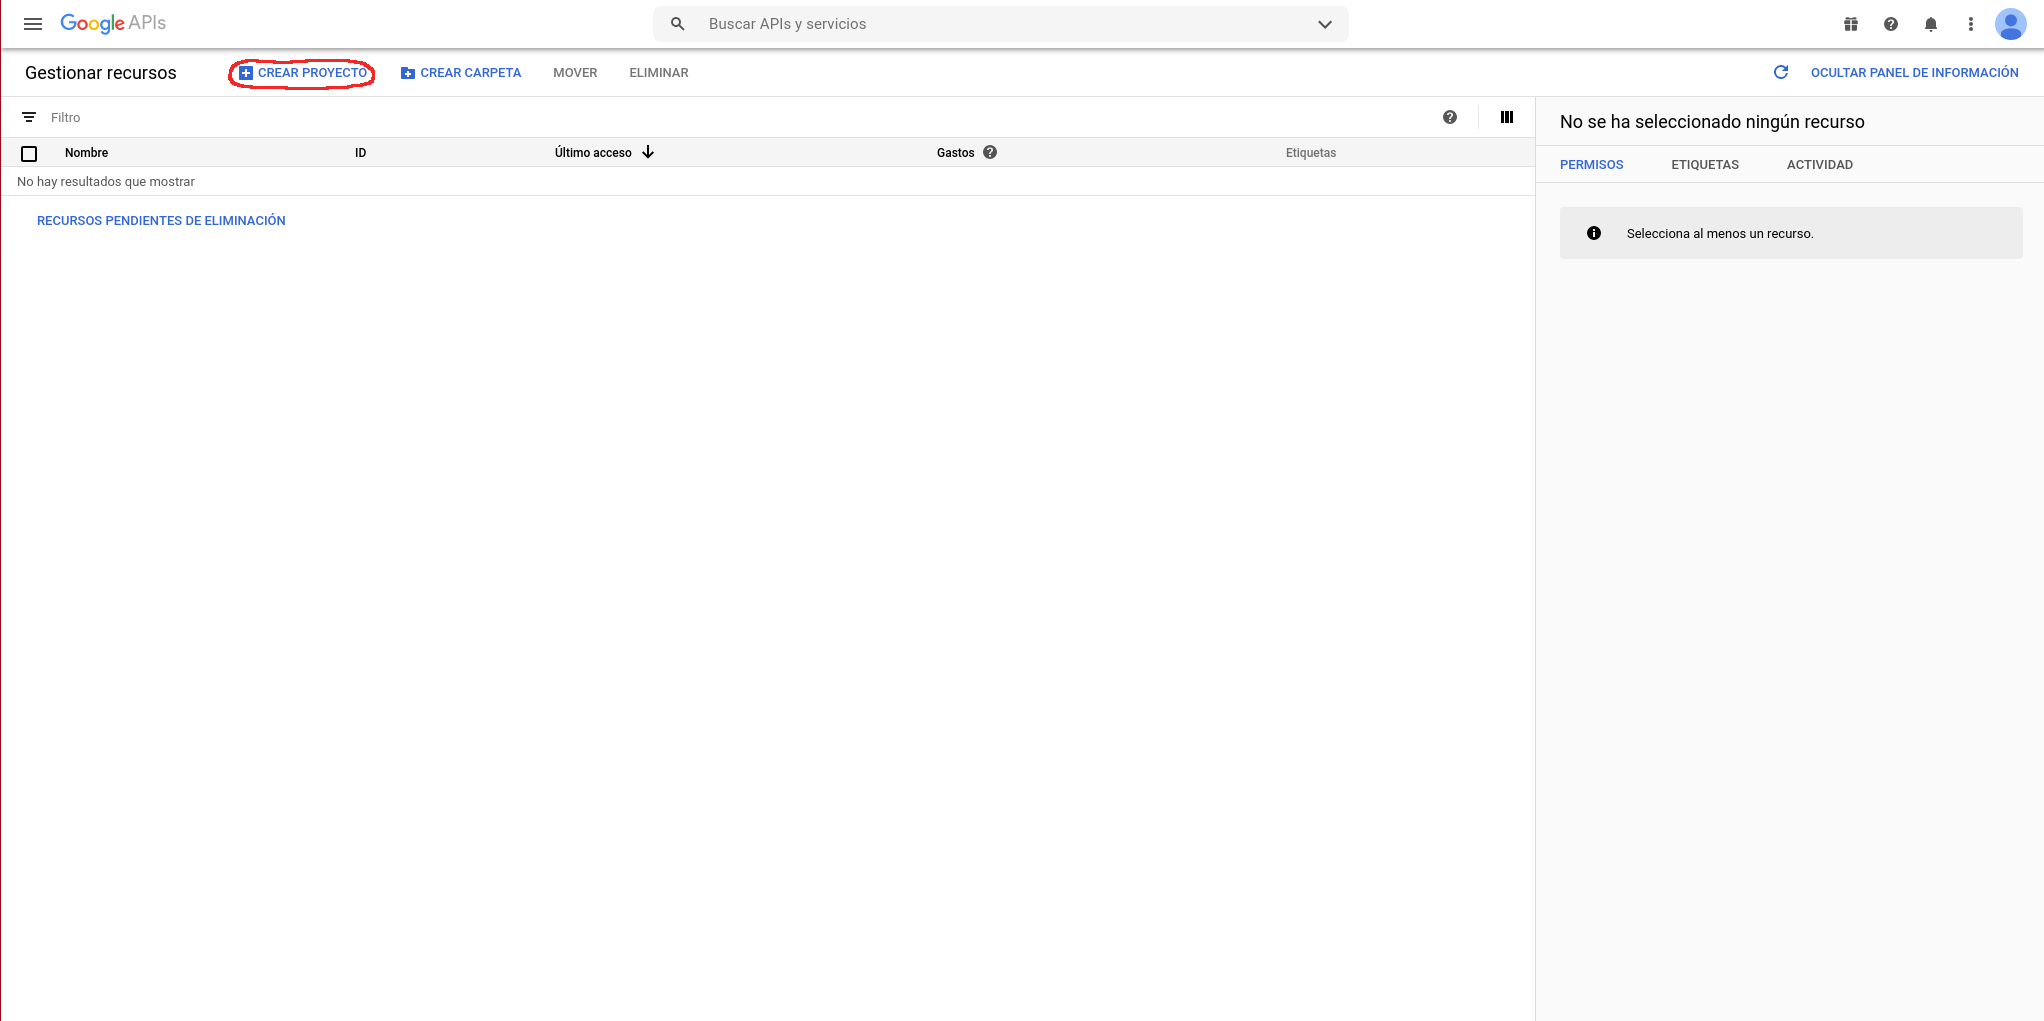Click the refresh icon
This screenshot has width=2044, height=1021.
click(x=1781, y=72)
